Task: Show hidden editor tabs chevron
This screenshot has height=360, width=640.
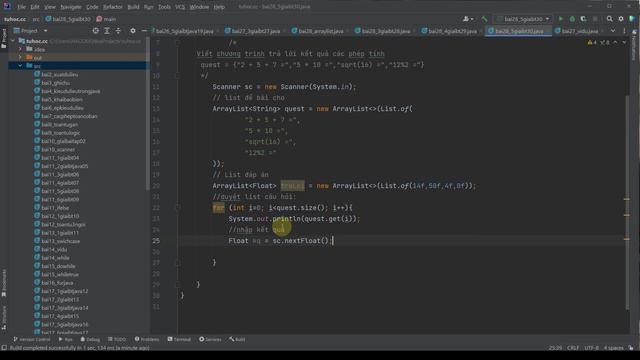Action: (613, 31)
